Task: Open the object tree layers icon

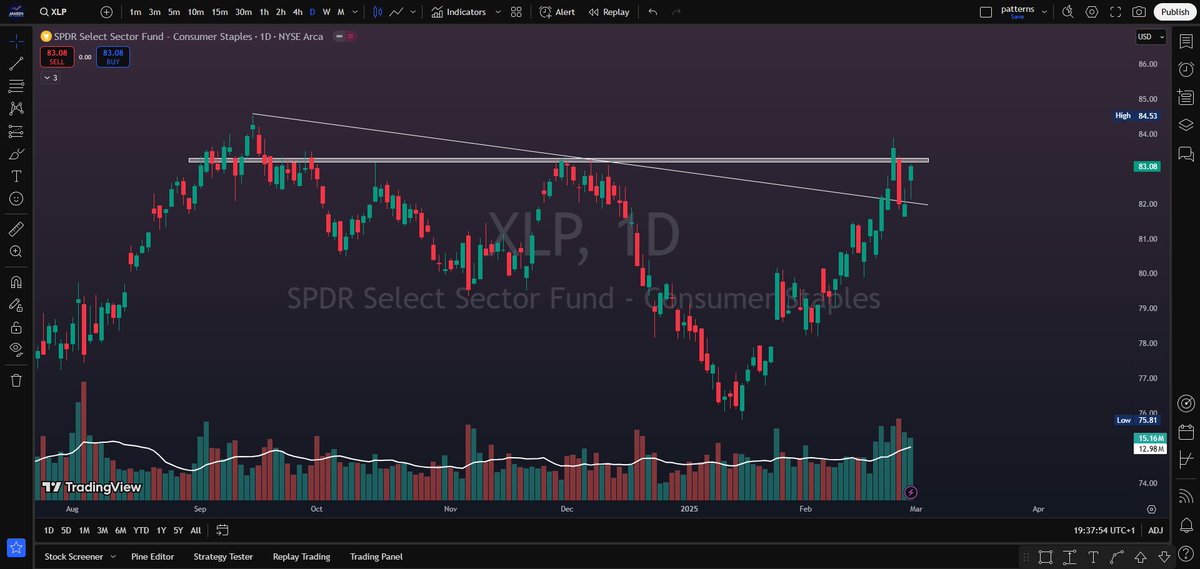Action: point(1186,125)
